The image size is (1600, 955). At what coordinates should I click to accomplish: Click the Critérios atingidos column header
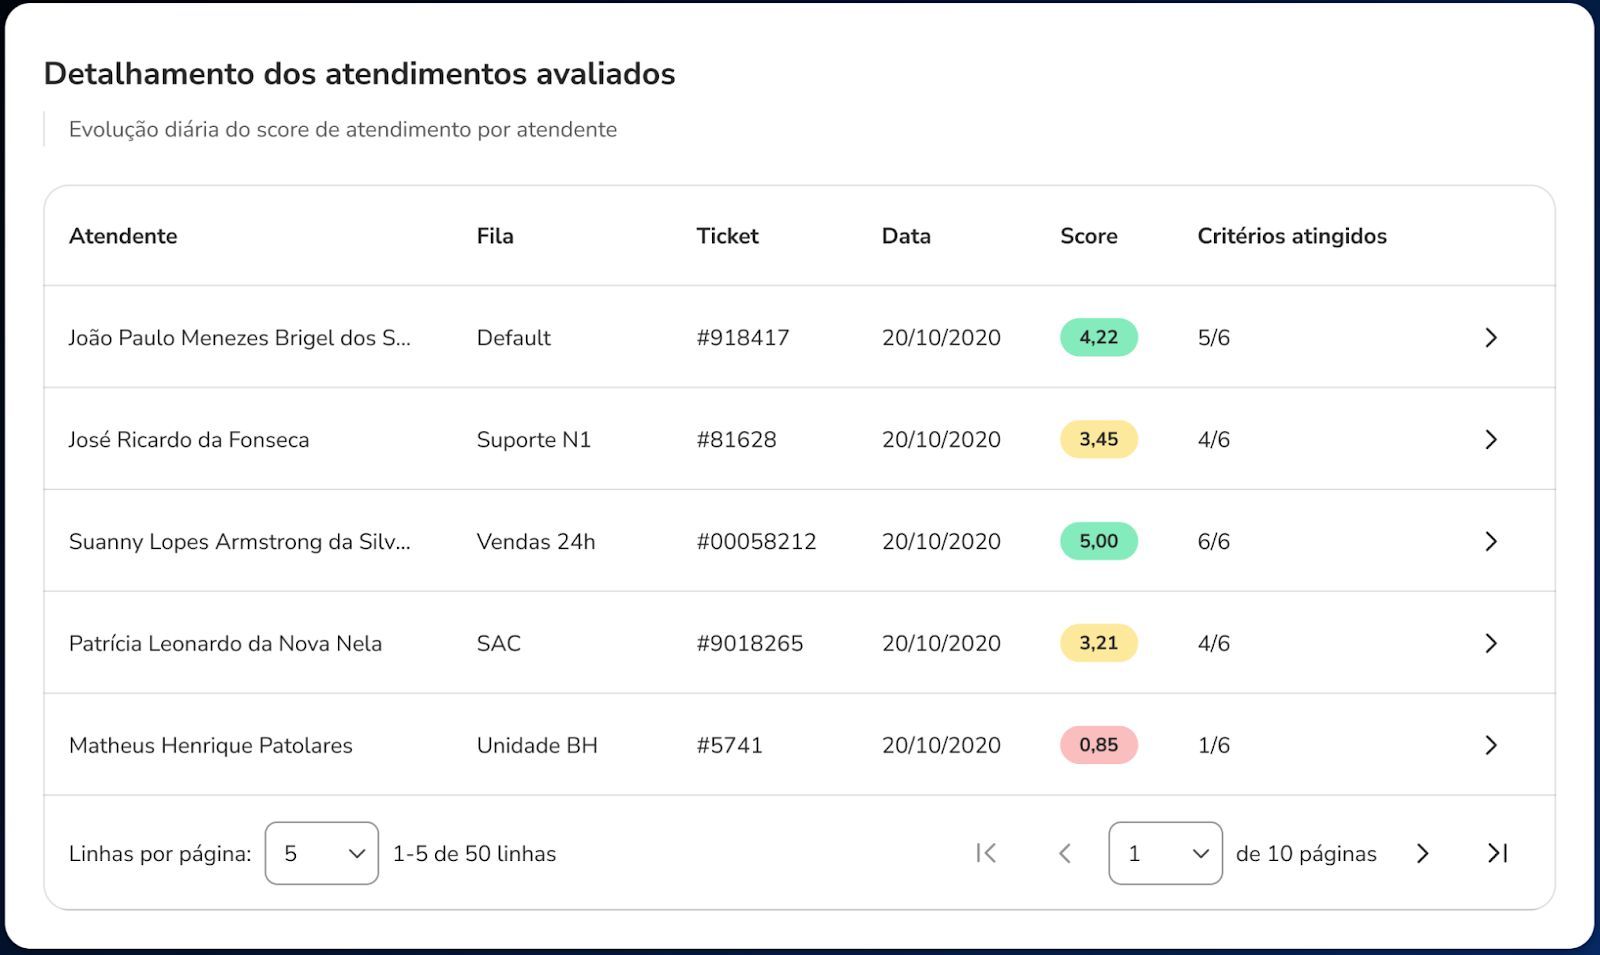click(1291, 236)
